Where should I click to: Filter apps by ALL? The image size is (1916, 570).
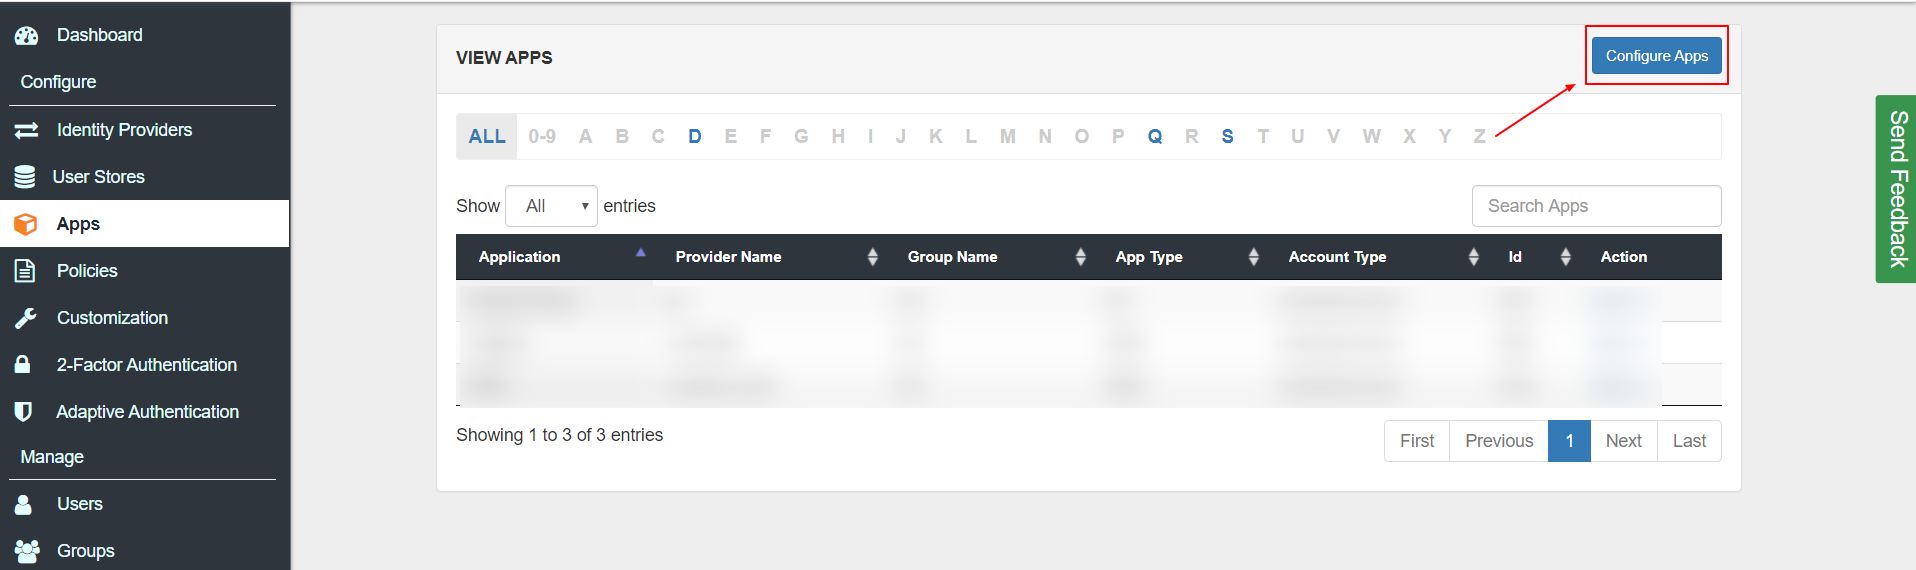[487, 136]
